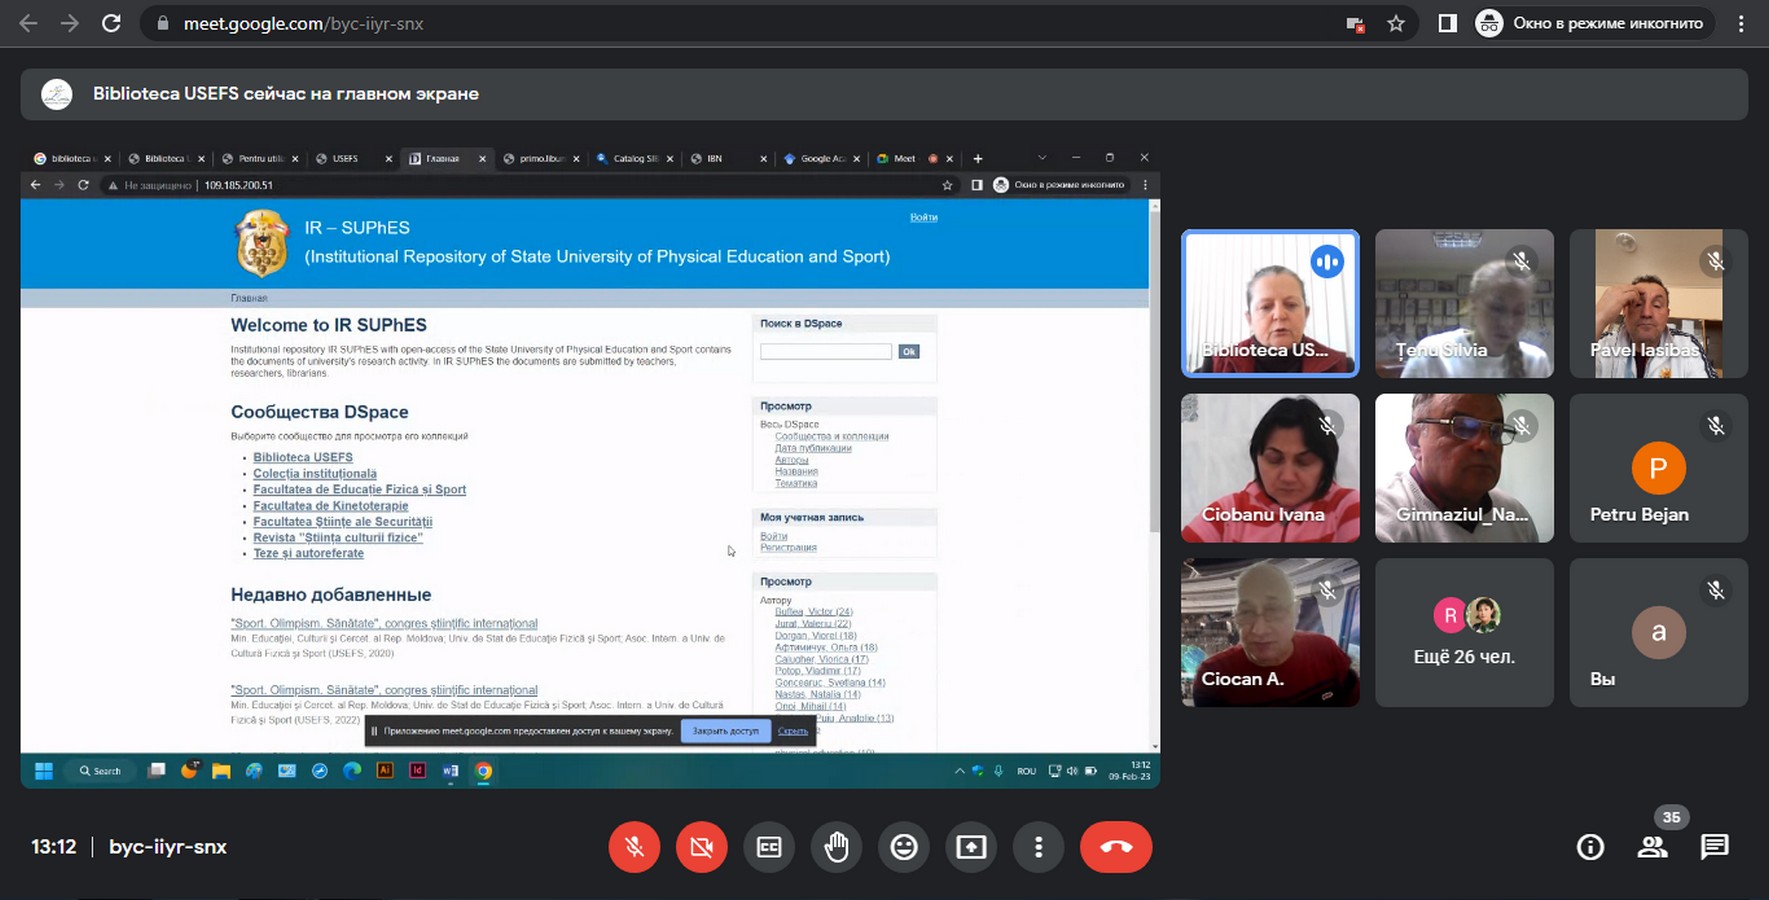Click Search box in shared taskbar
This screenshot has width=1769, height=900.
tap(100, 770)
